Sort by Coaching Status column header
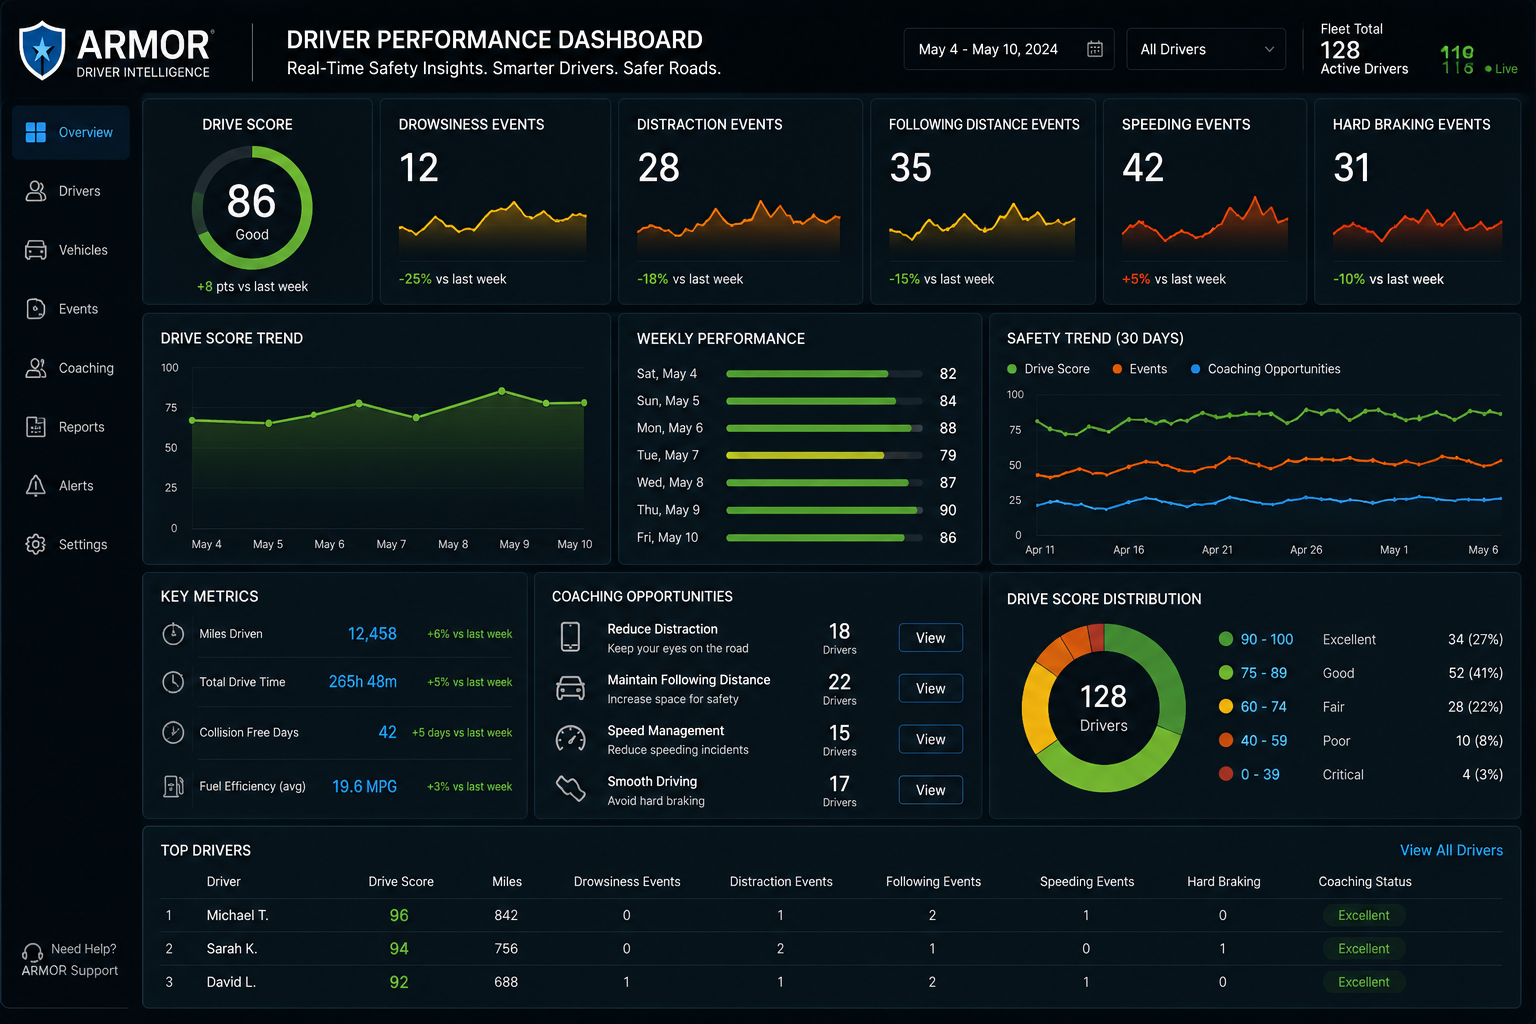Image resolution: width=1536 pixels, height=1024 pixels. pyautogui.click(x=1365, y=882)
